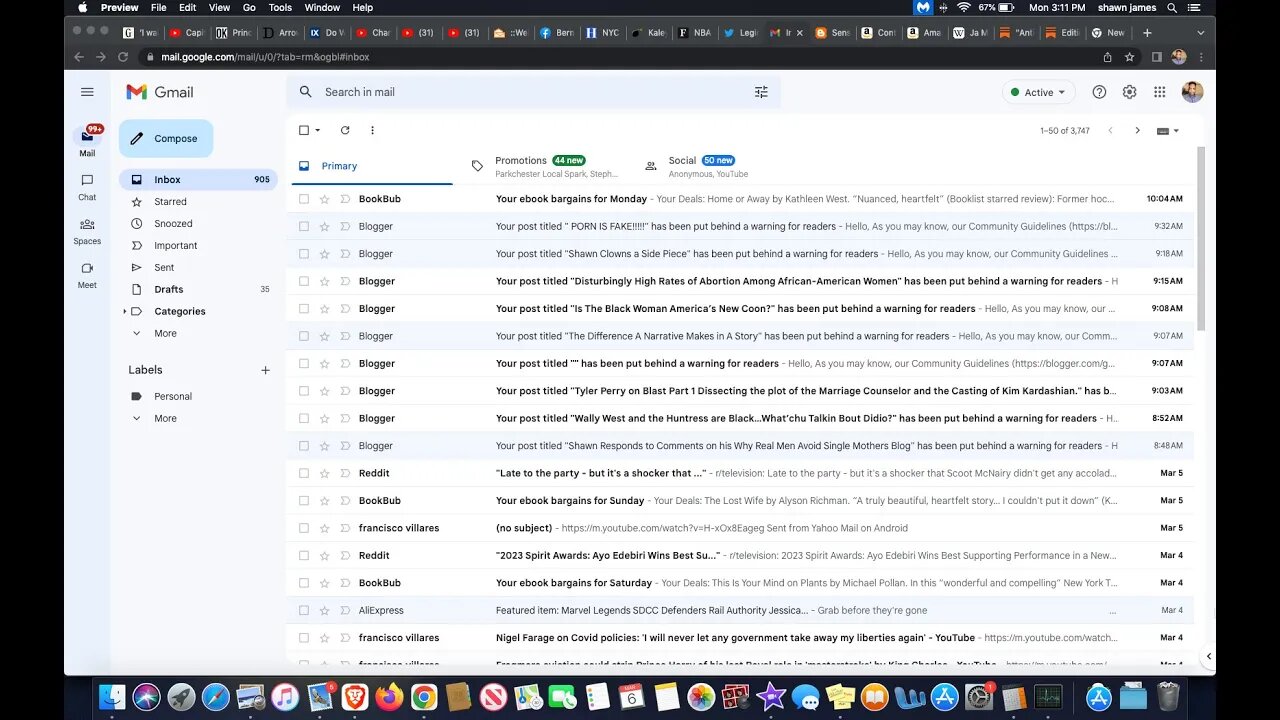Open Google Chrome from the dock
Viewport: 1280px width, 720px height.
click(x=423, y=697)
